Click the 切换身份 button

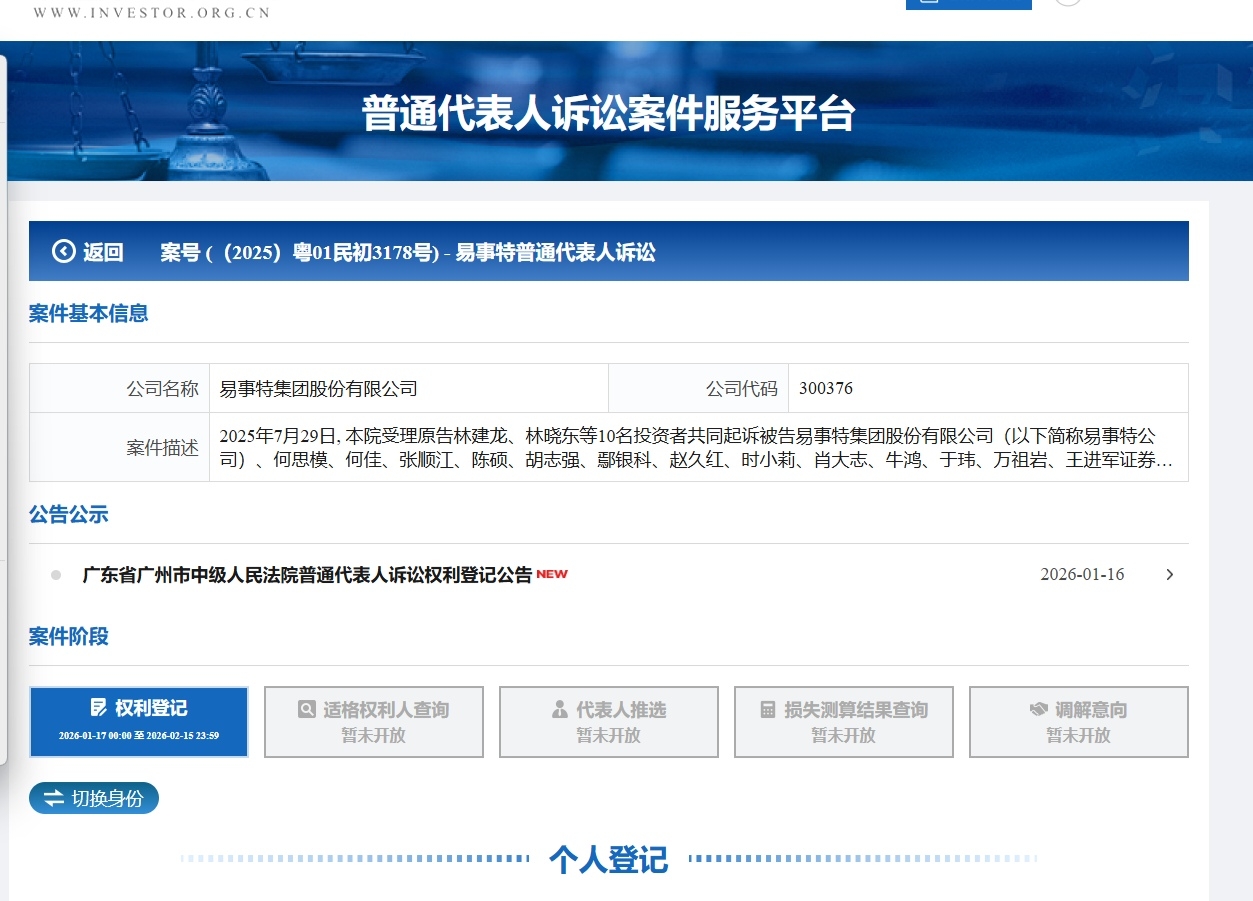coord(94,798)
